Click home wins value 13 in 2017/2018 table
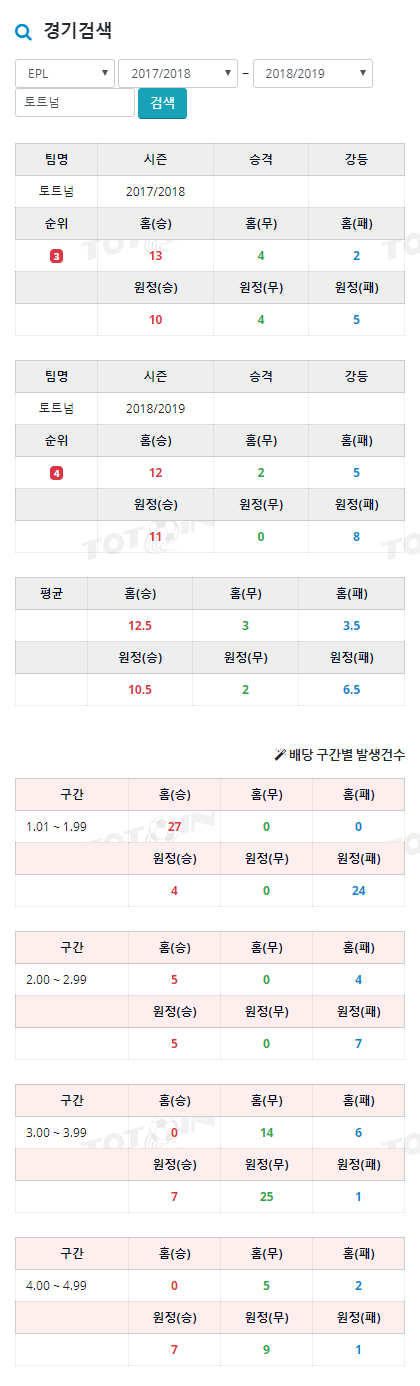Viewport: 420px width, 1386px height. tap(156, 256)
